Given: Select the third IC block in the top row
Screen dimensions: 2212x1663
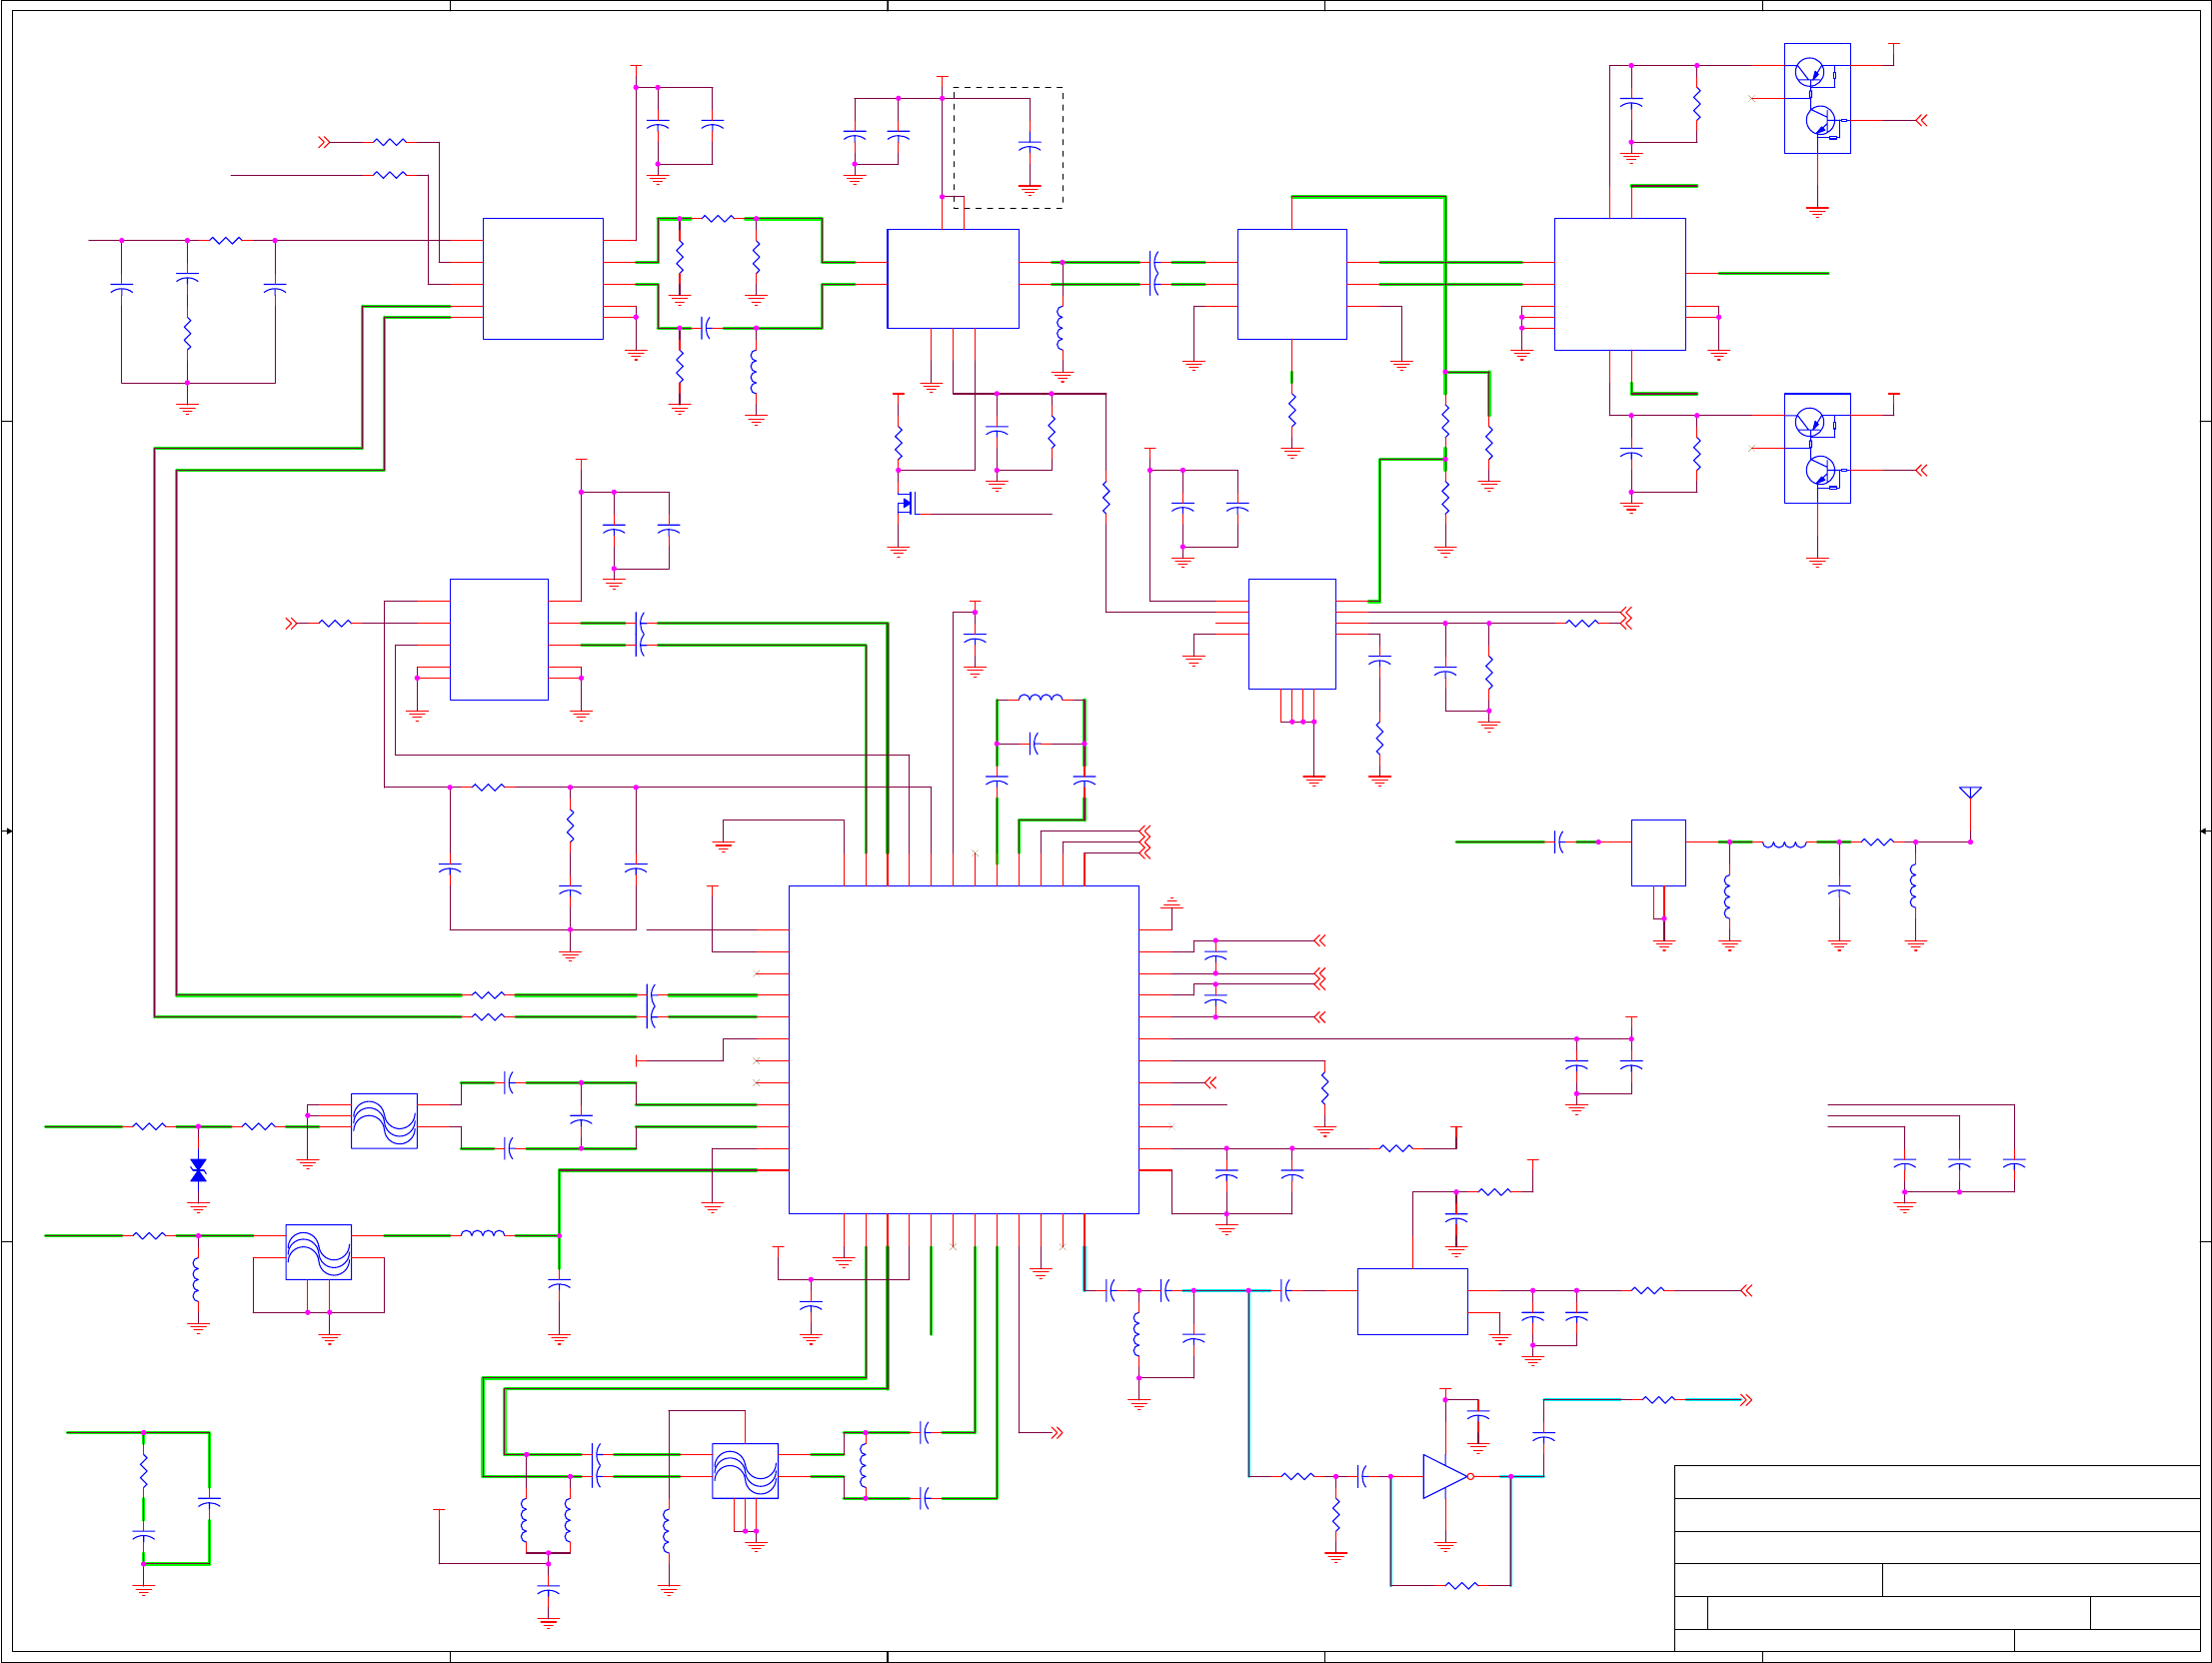Looking at the screenshot, I should (x=1291, y=284).
